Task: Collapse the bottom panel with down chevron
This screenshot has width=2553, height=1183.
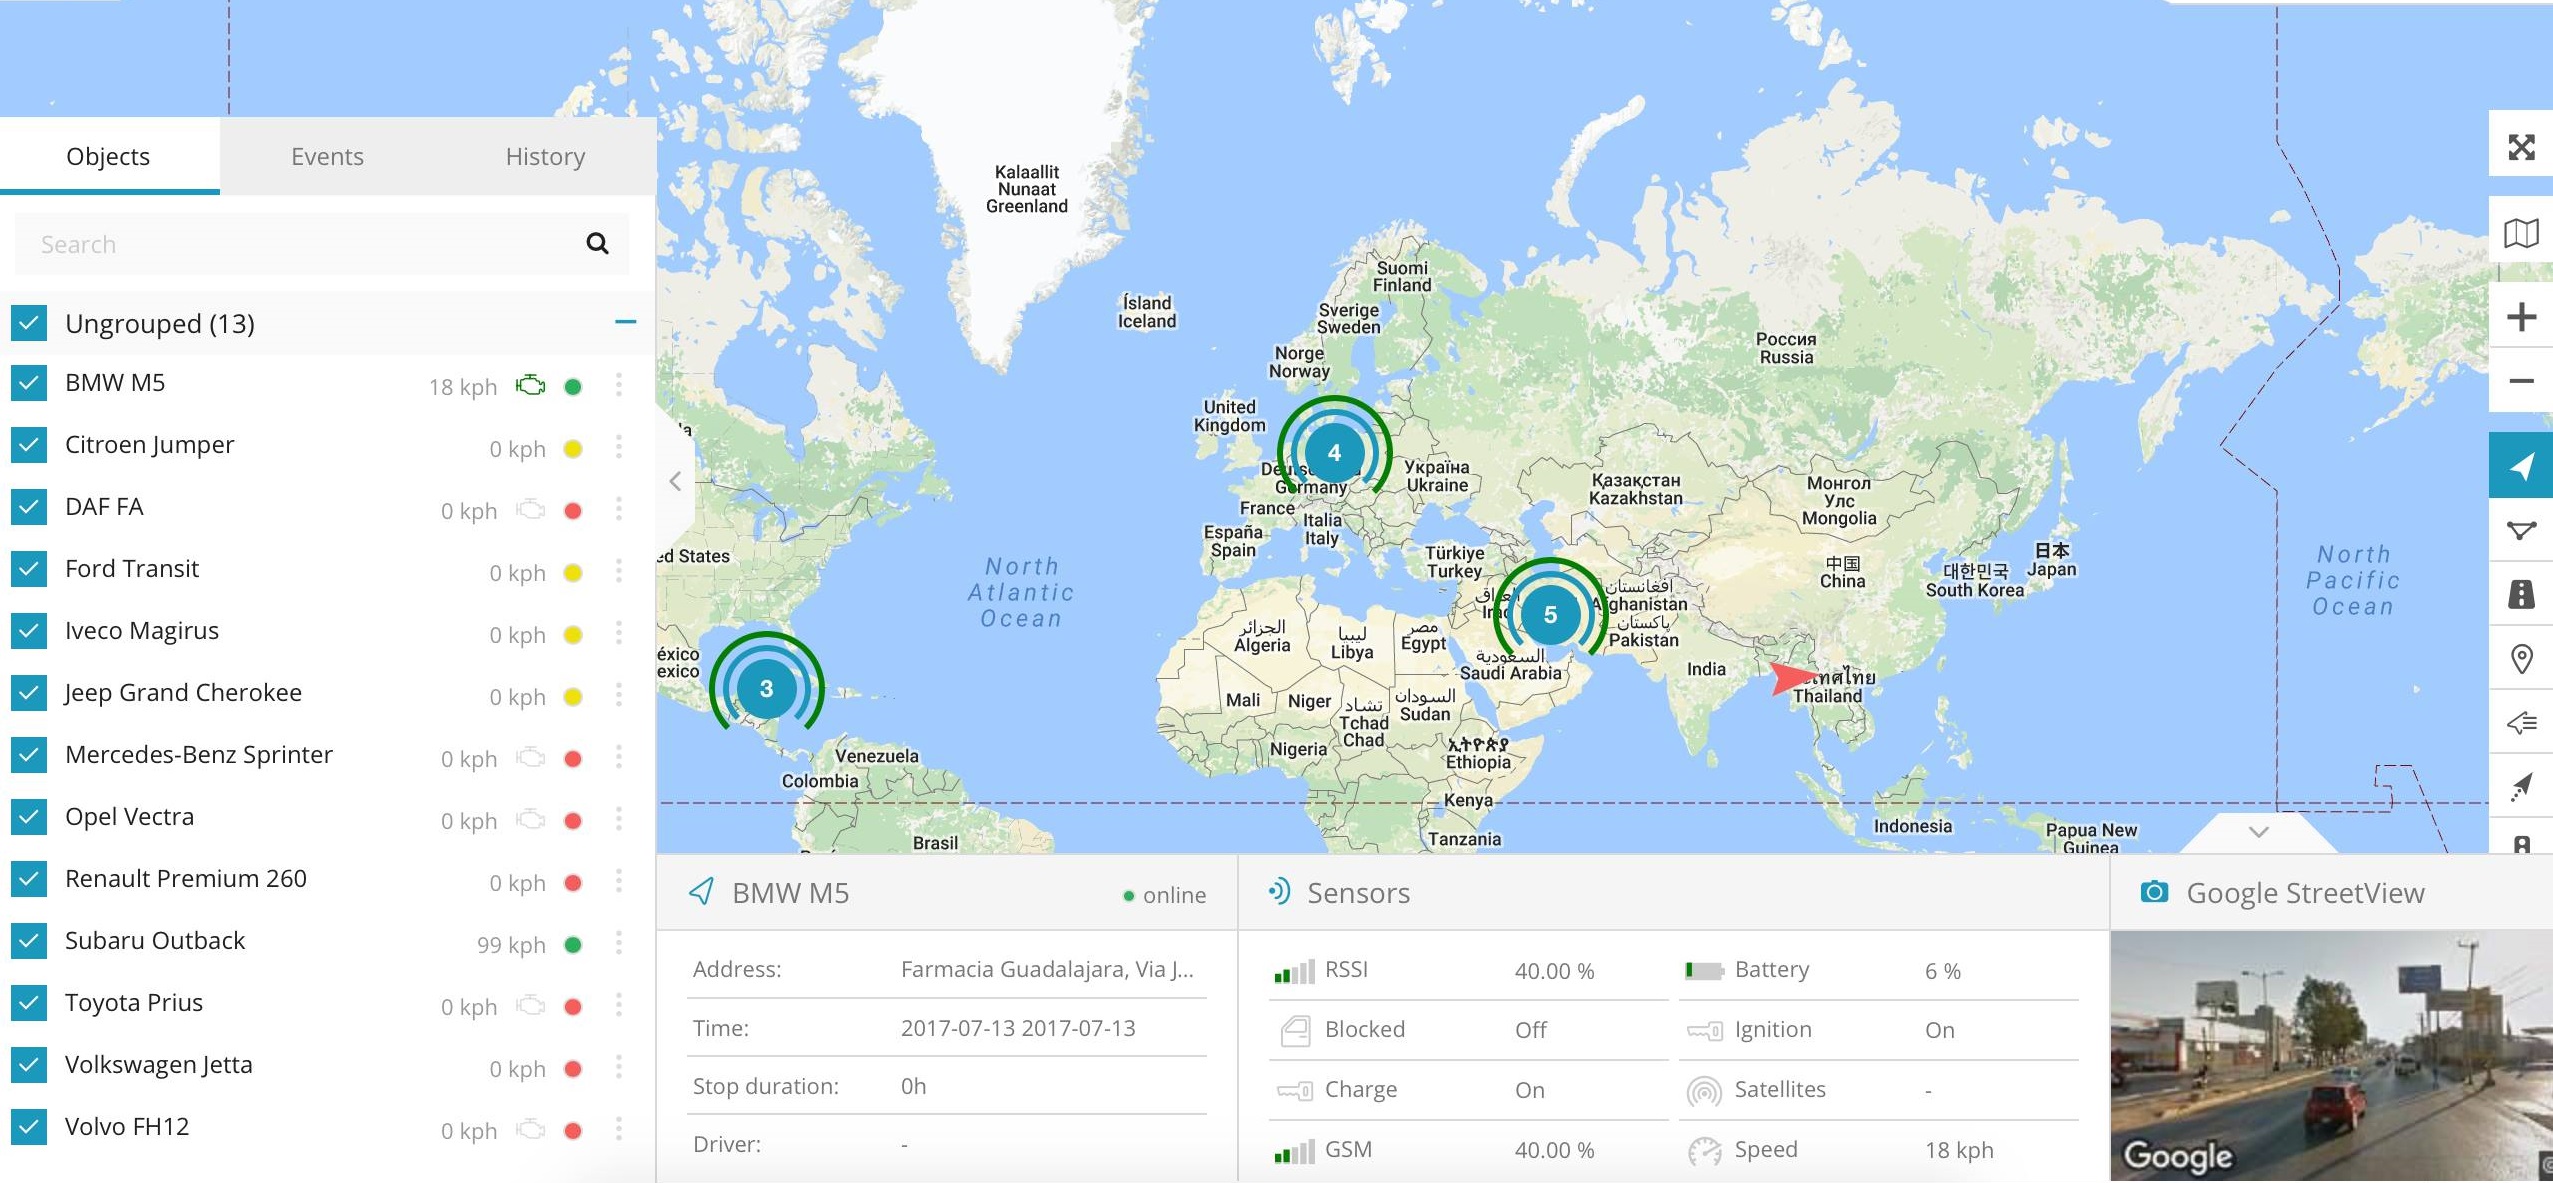Action: click(2258, 832)
